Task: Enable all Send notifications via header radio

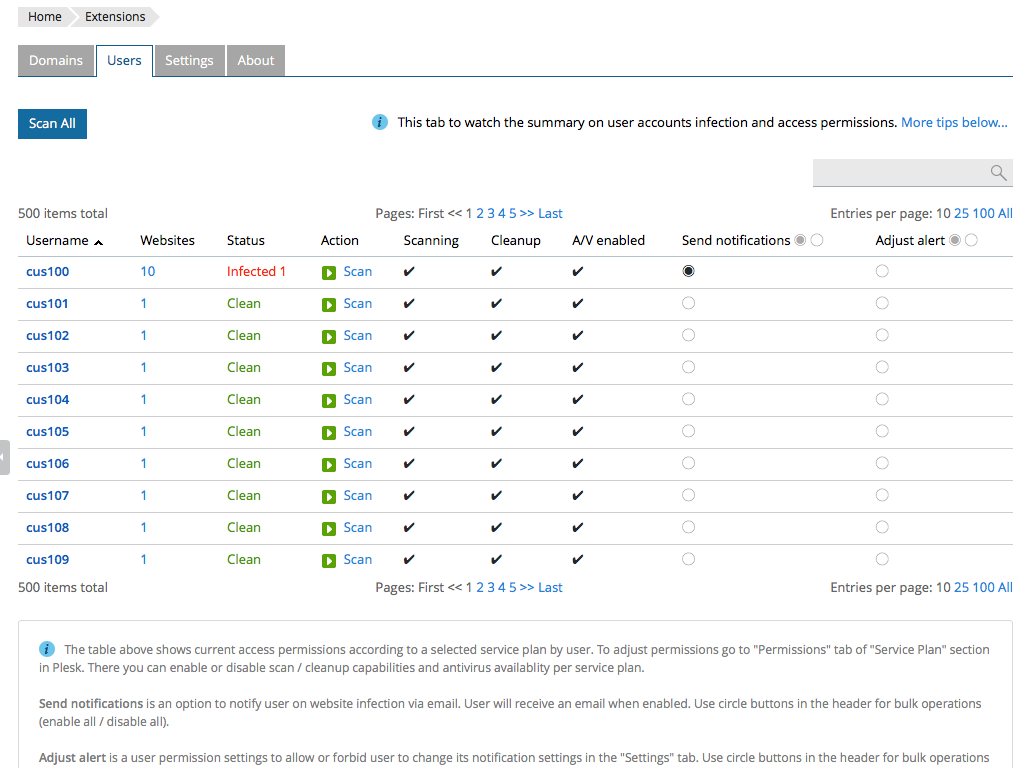Action: click(x=799, y=240)
